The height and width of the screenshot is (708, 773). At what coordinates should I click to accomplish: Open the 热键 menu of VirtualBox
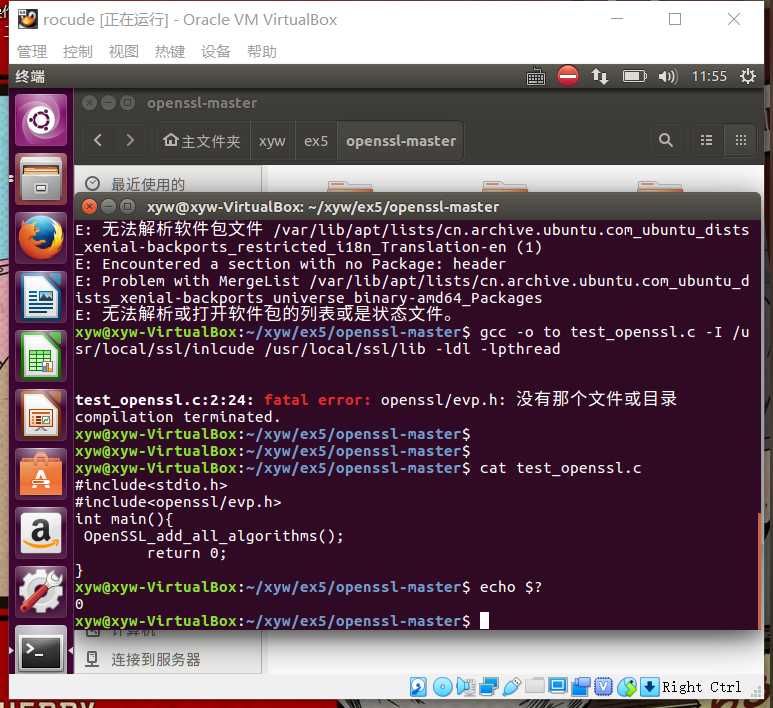pos(170,51)
